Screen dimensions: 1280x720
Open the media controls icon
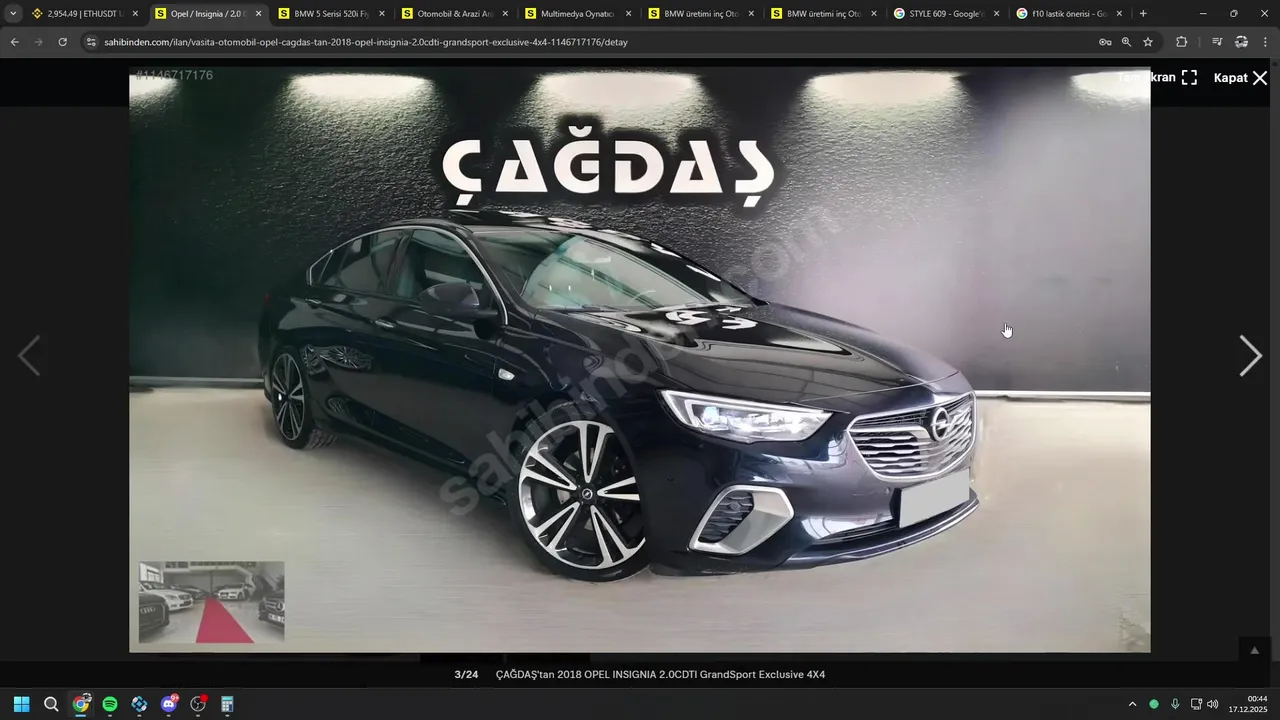pyautogui.click(x=1217, y=42)
